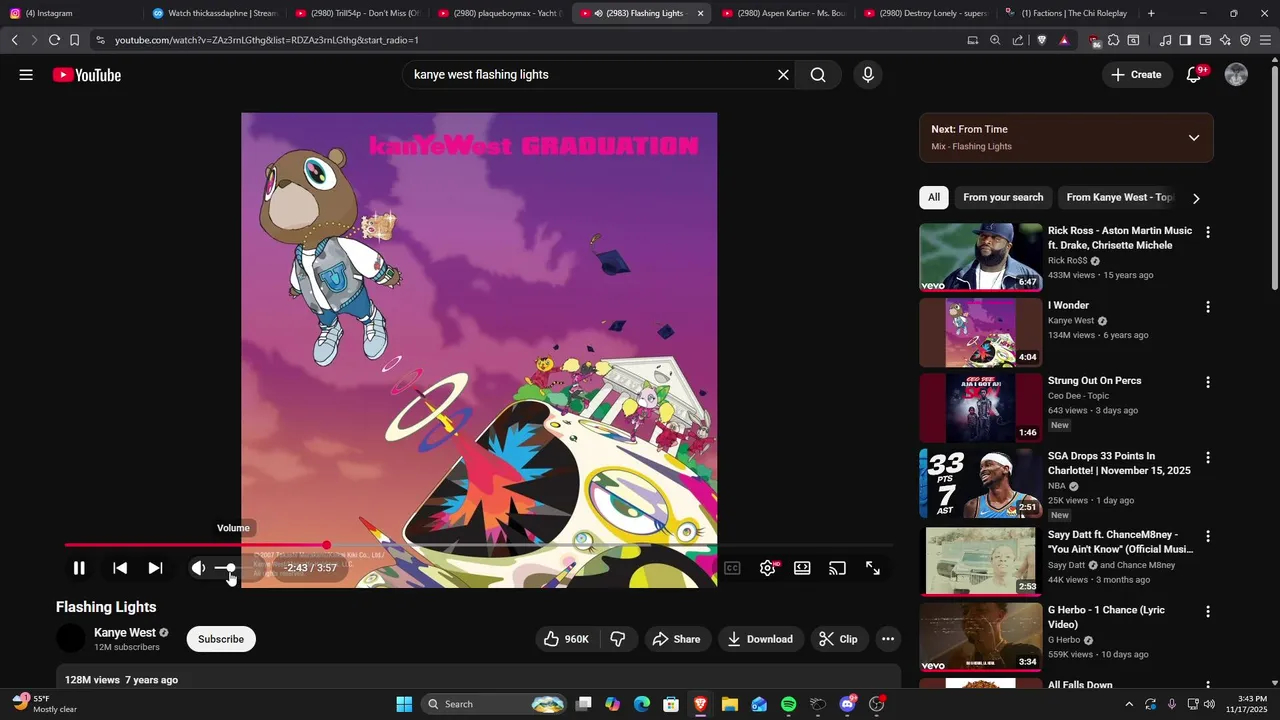This screenshot has height=720, width=1280.
Task: Click the Download button
Action: [760, 639]
